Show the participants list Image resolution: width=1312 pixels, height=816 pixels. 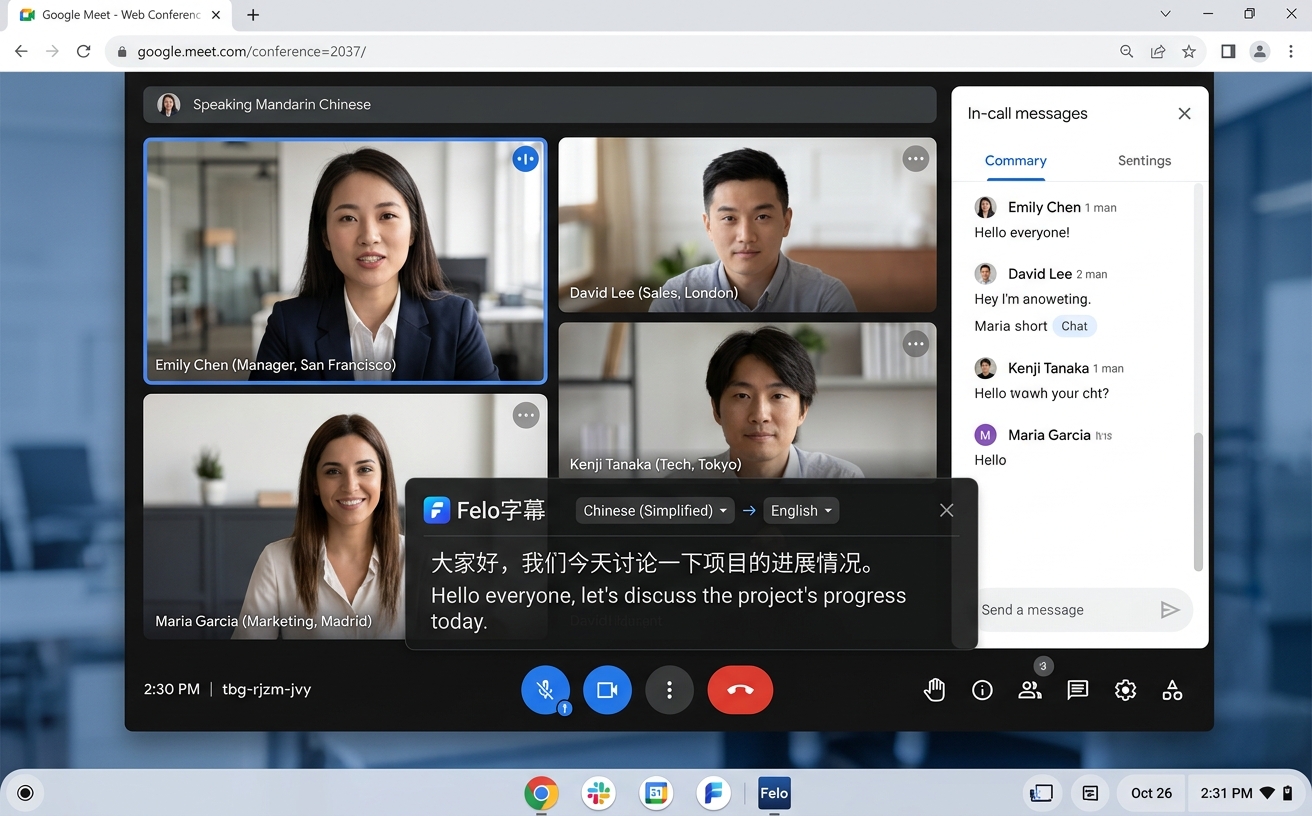(x=1029, y=689)
